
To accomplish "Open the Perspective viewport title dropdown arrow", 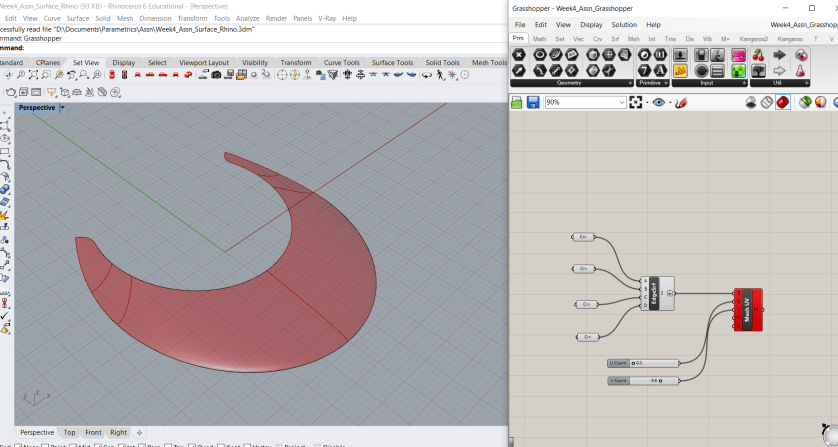I will tap(63, 107).
